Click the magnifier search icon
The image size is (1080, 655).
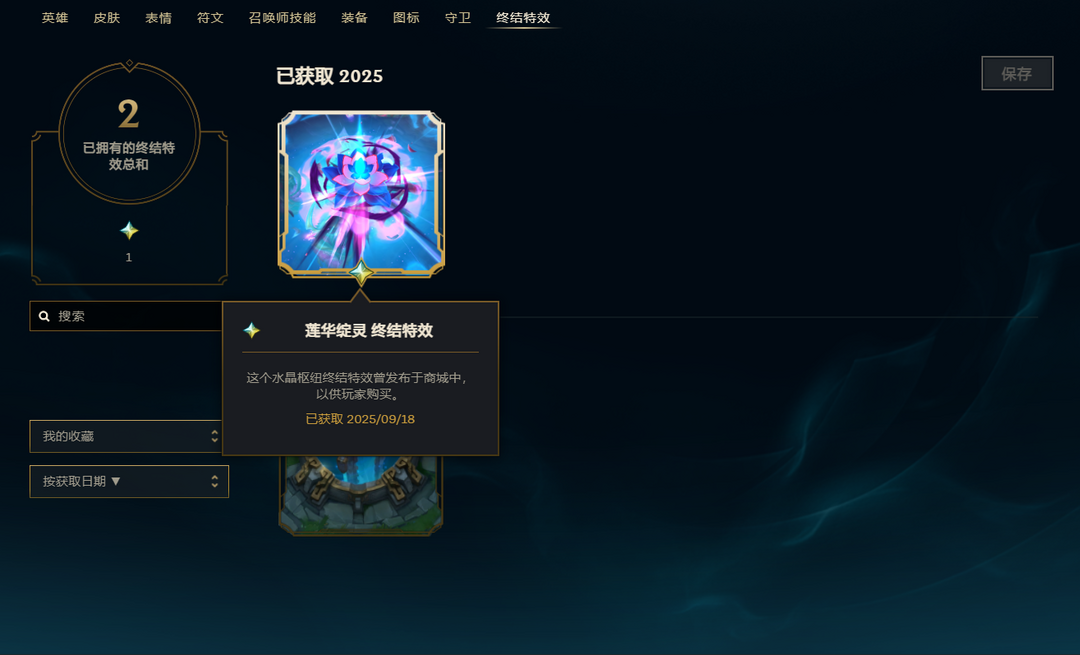tap(44, 316)
